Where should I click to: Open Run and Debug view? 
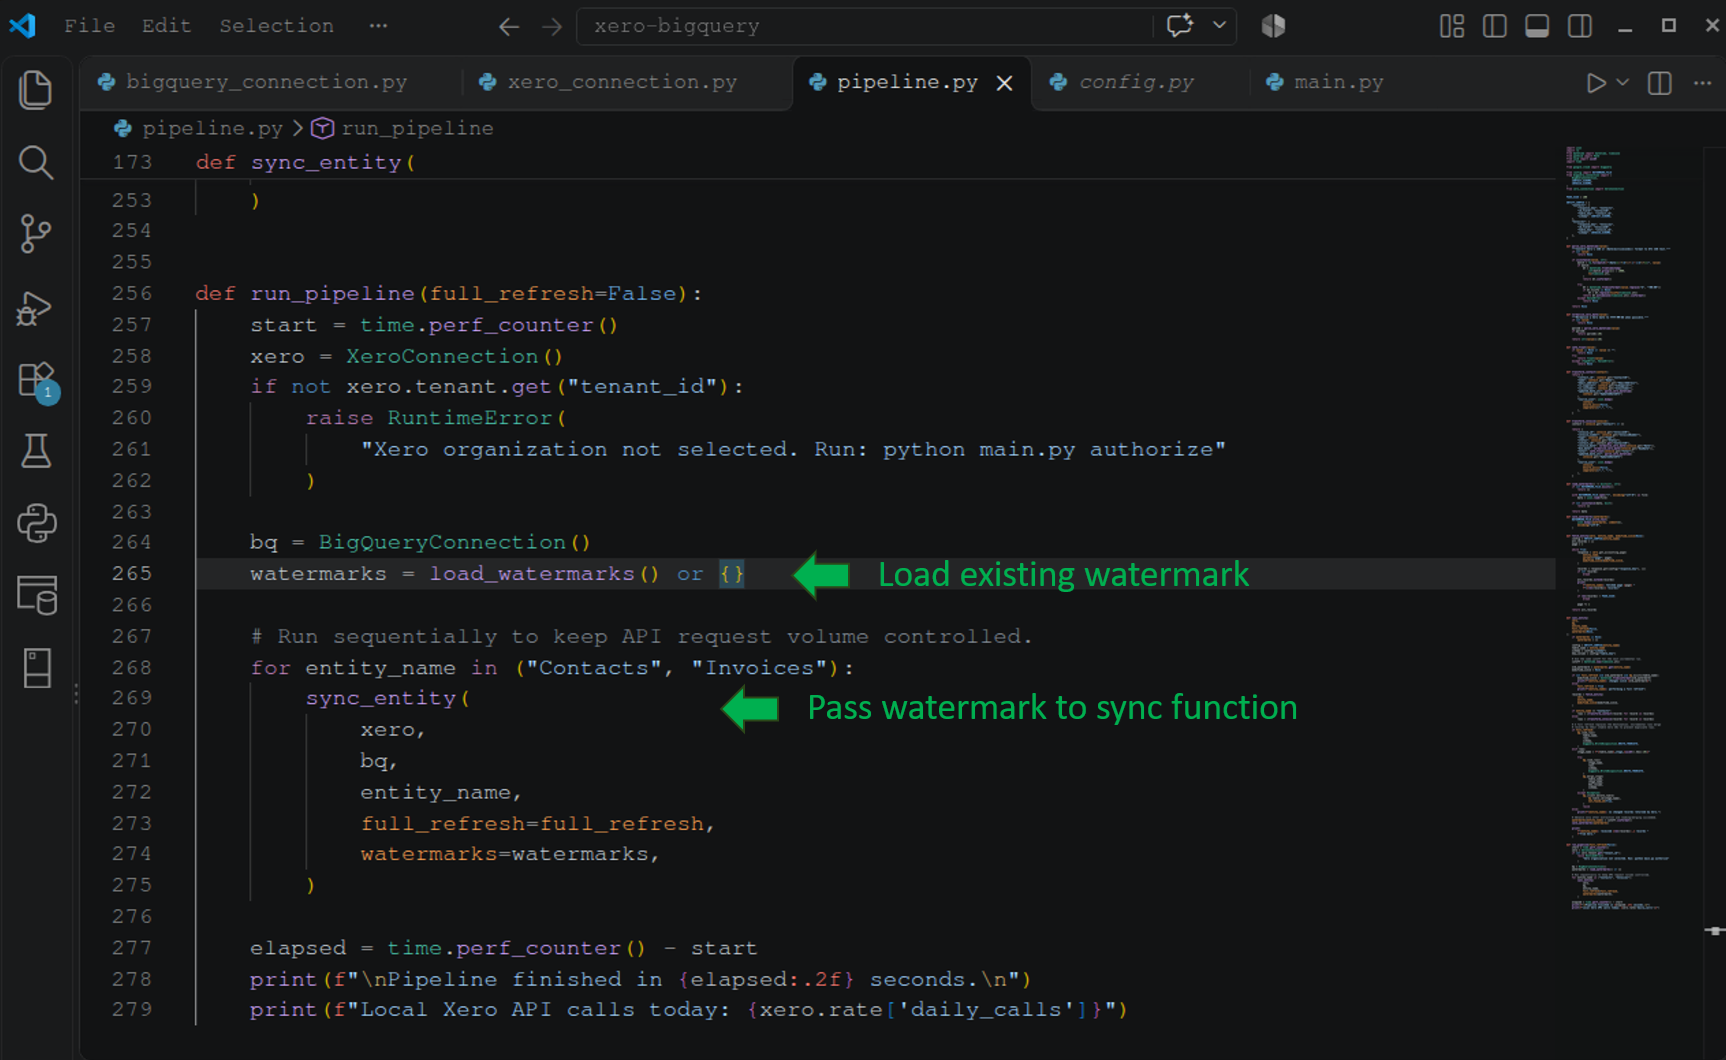click(36, 308)
